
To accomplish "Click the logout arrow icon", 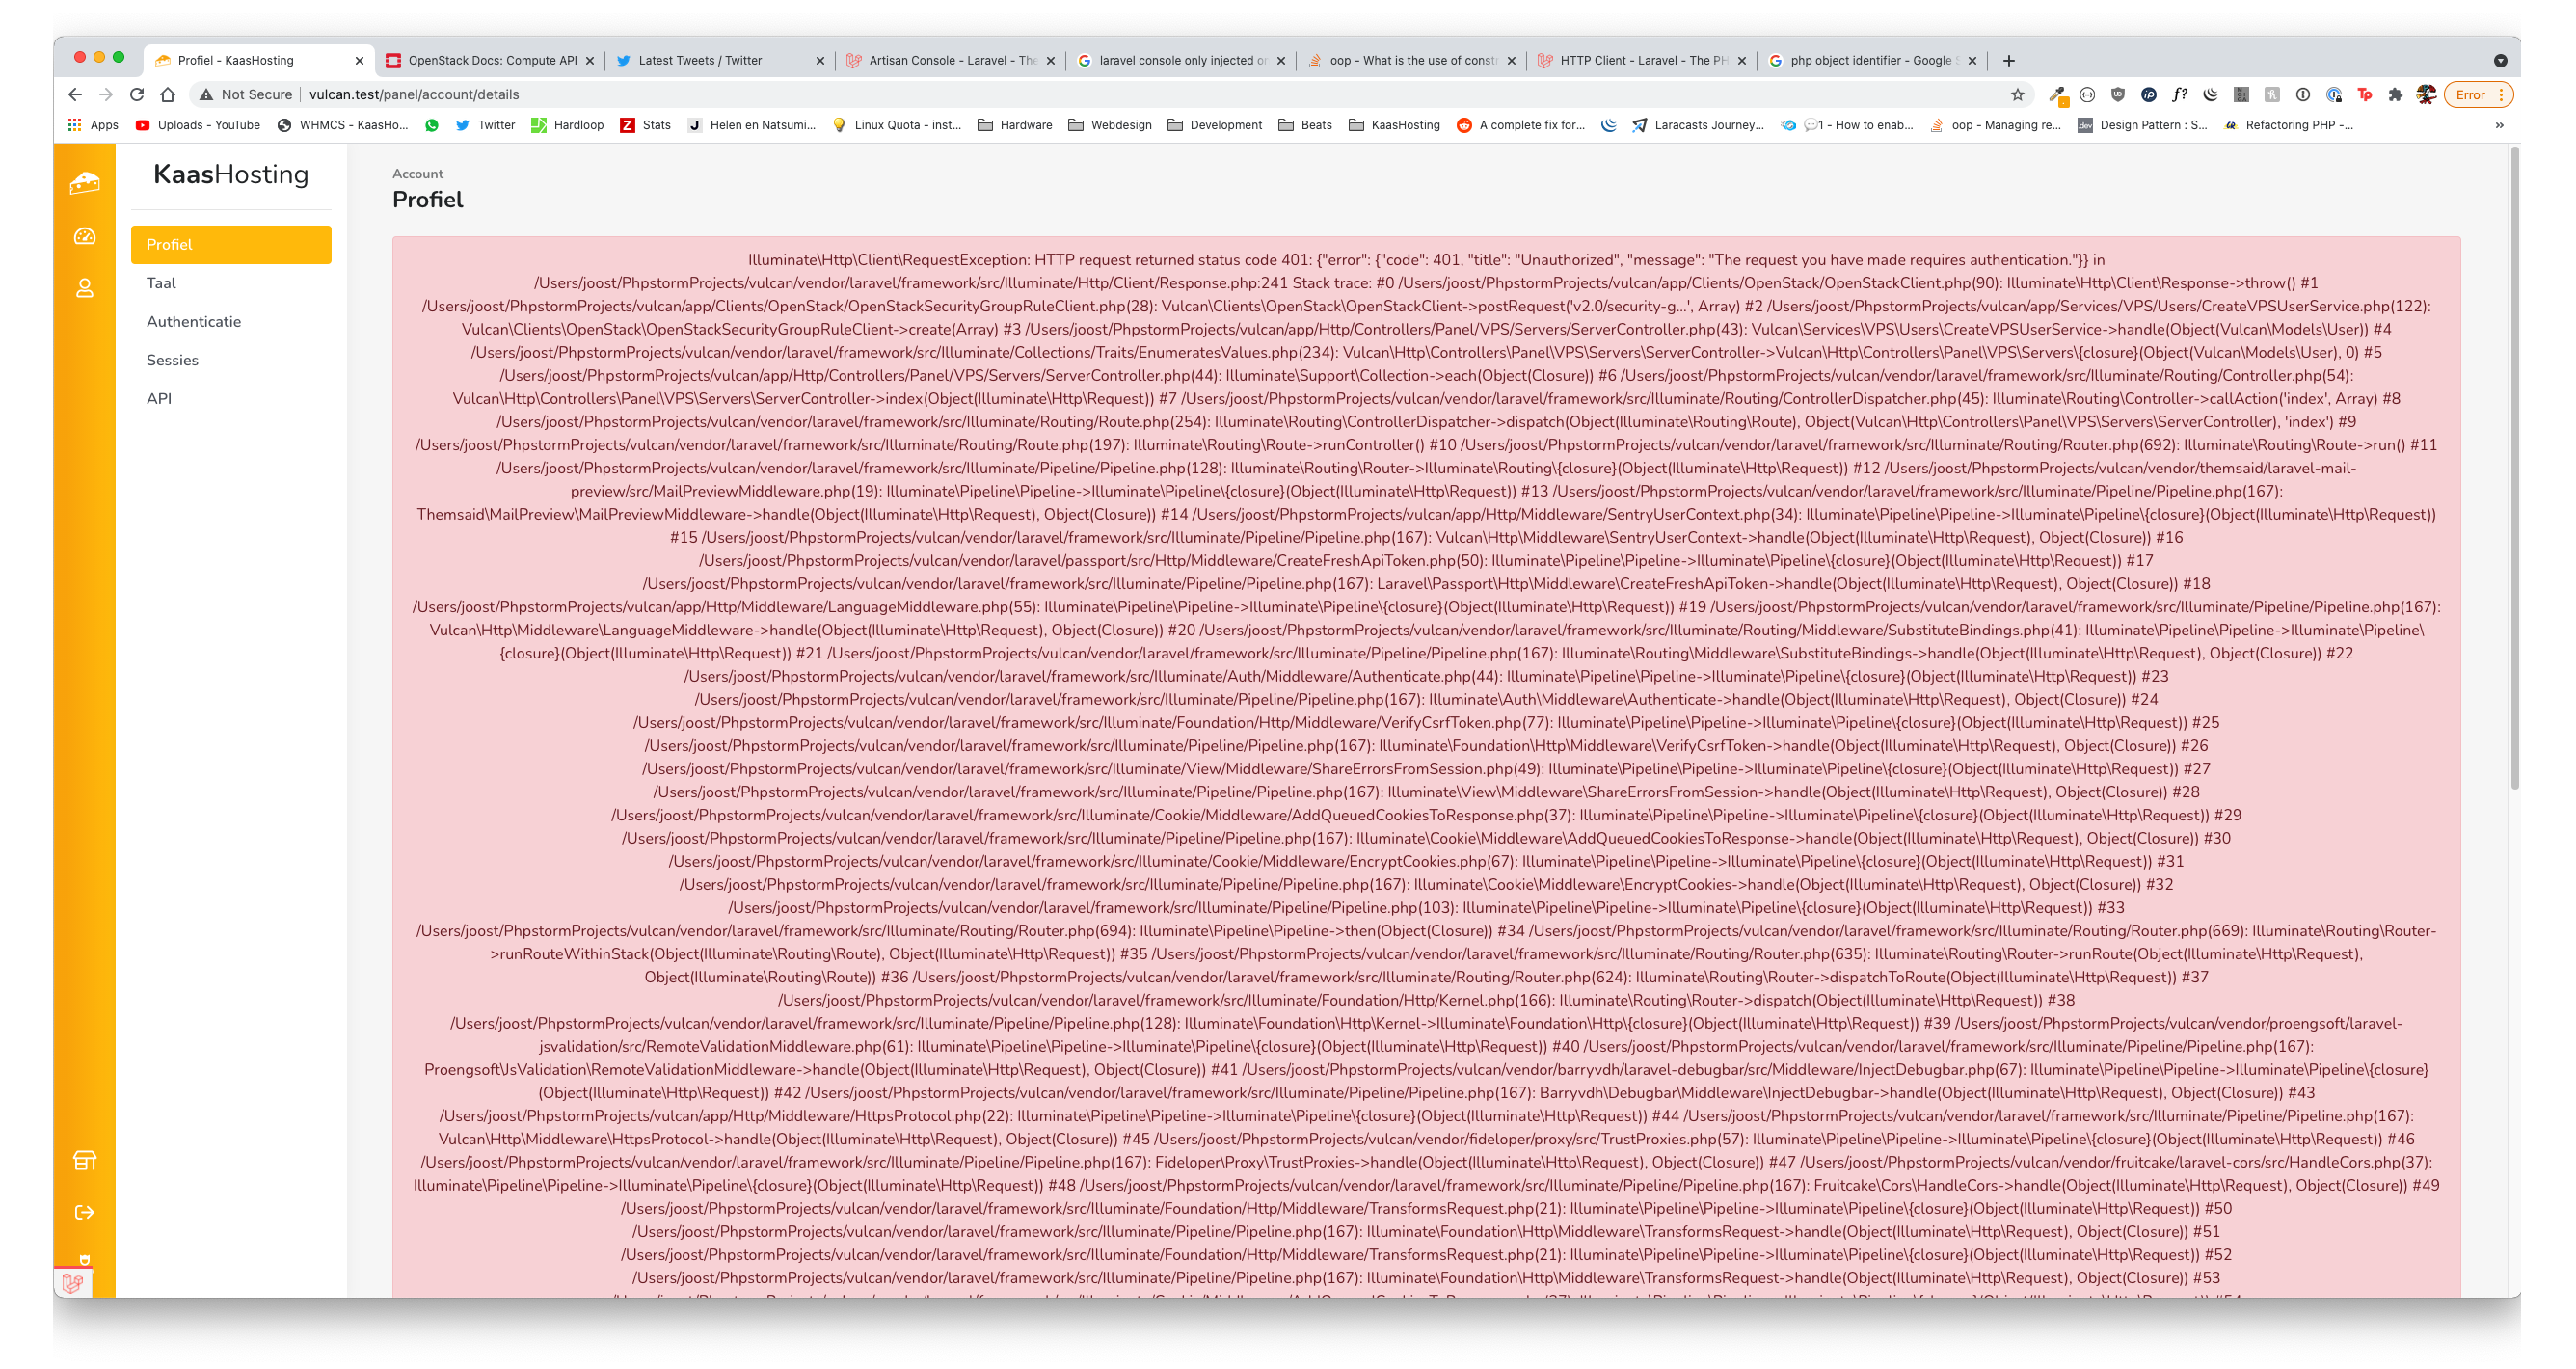I will pos(84,1212).
